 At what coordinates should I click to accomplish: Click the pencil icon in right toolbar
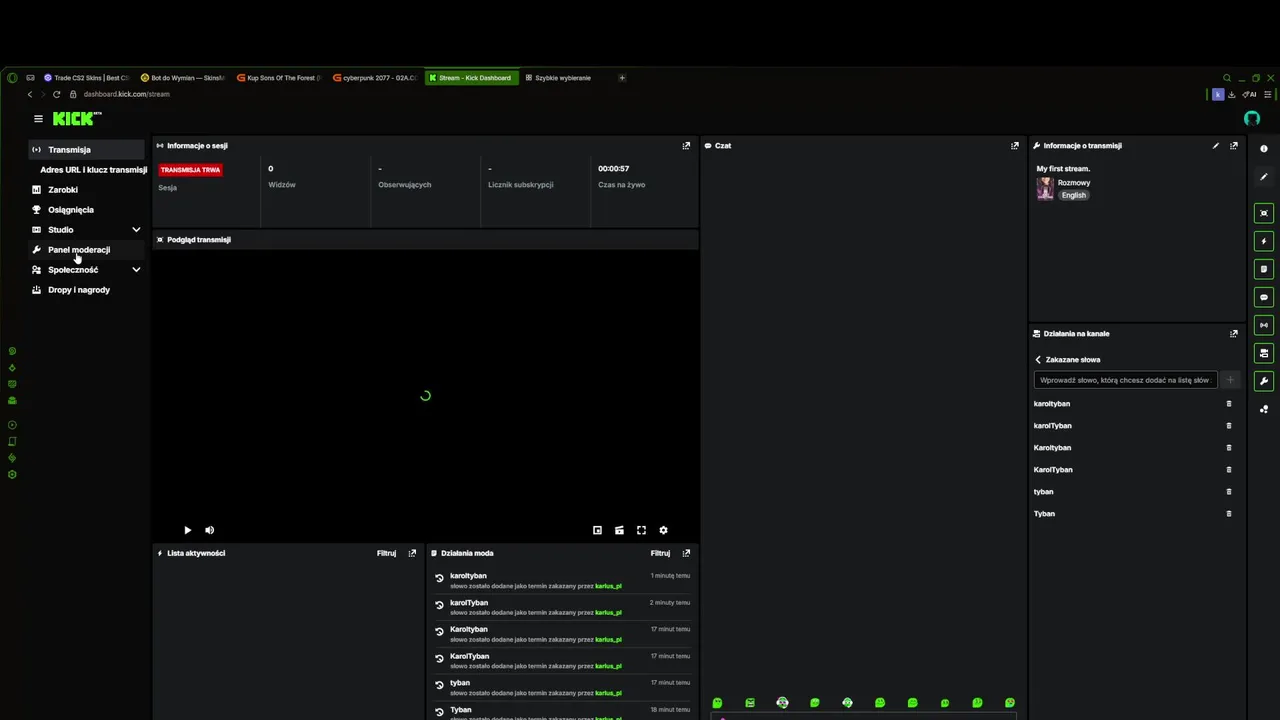pyautogui.click(x=1264, y=177)
